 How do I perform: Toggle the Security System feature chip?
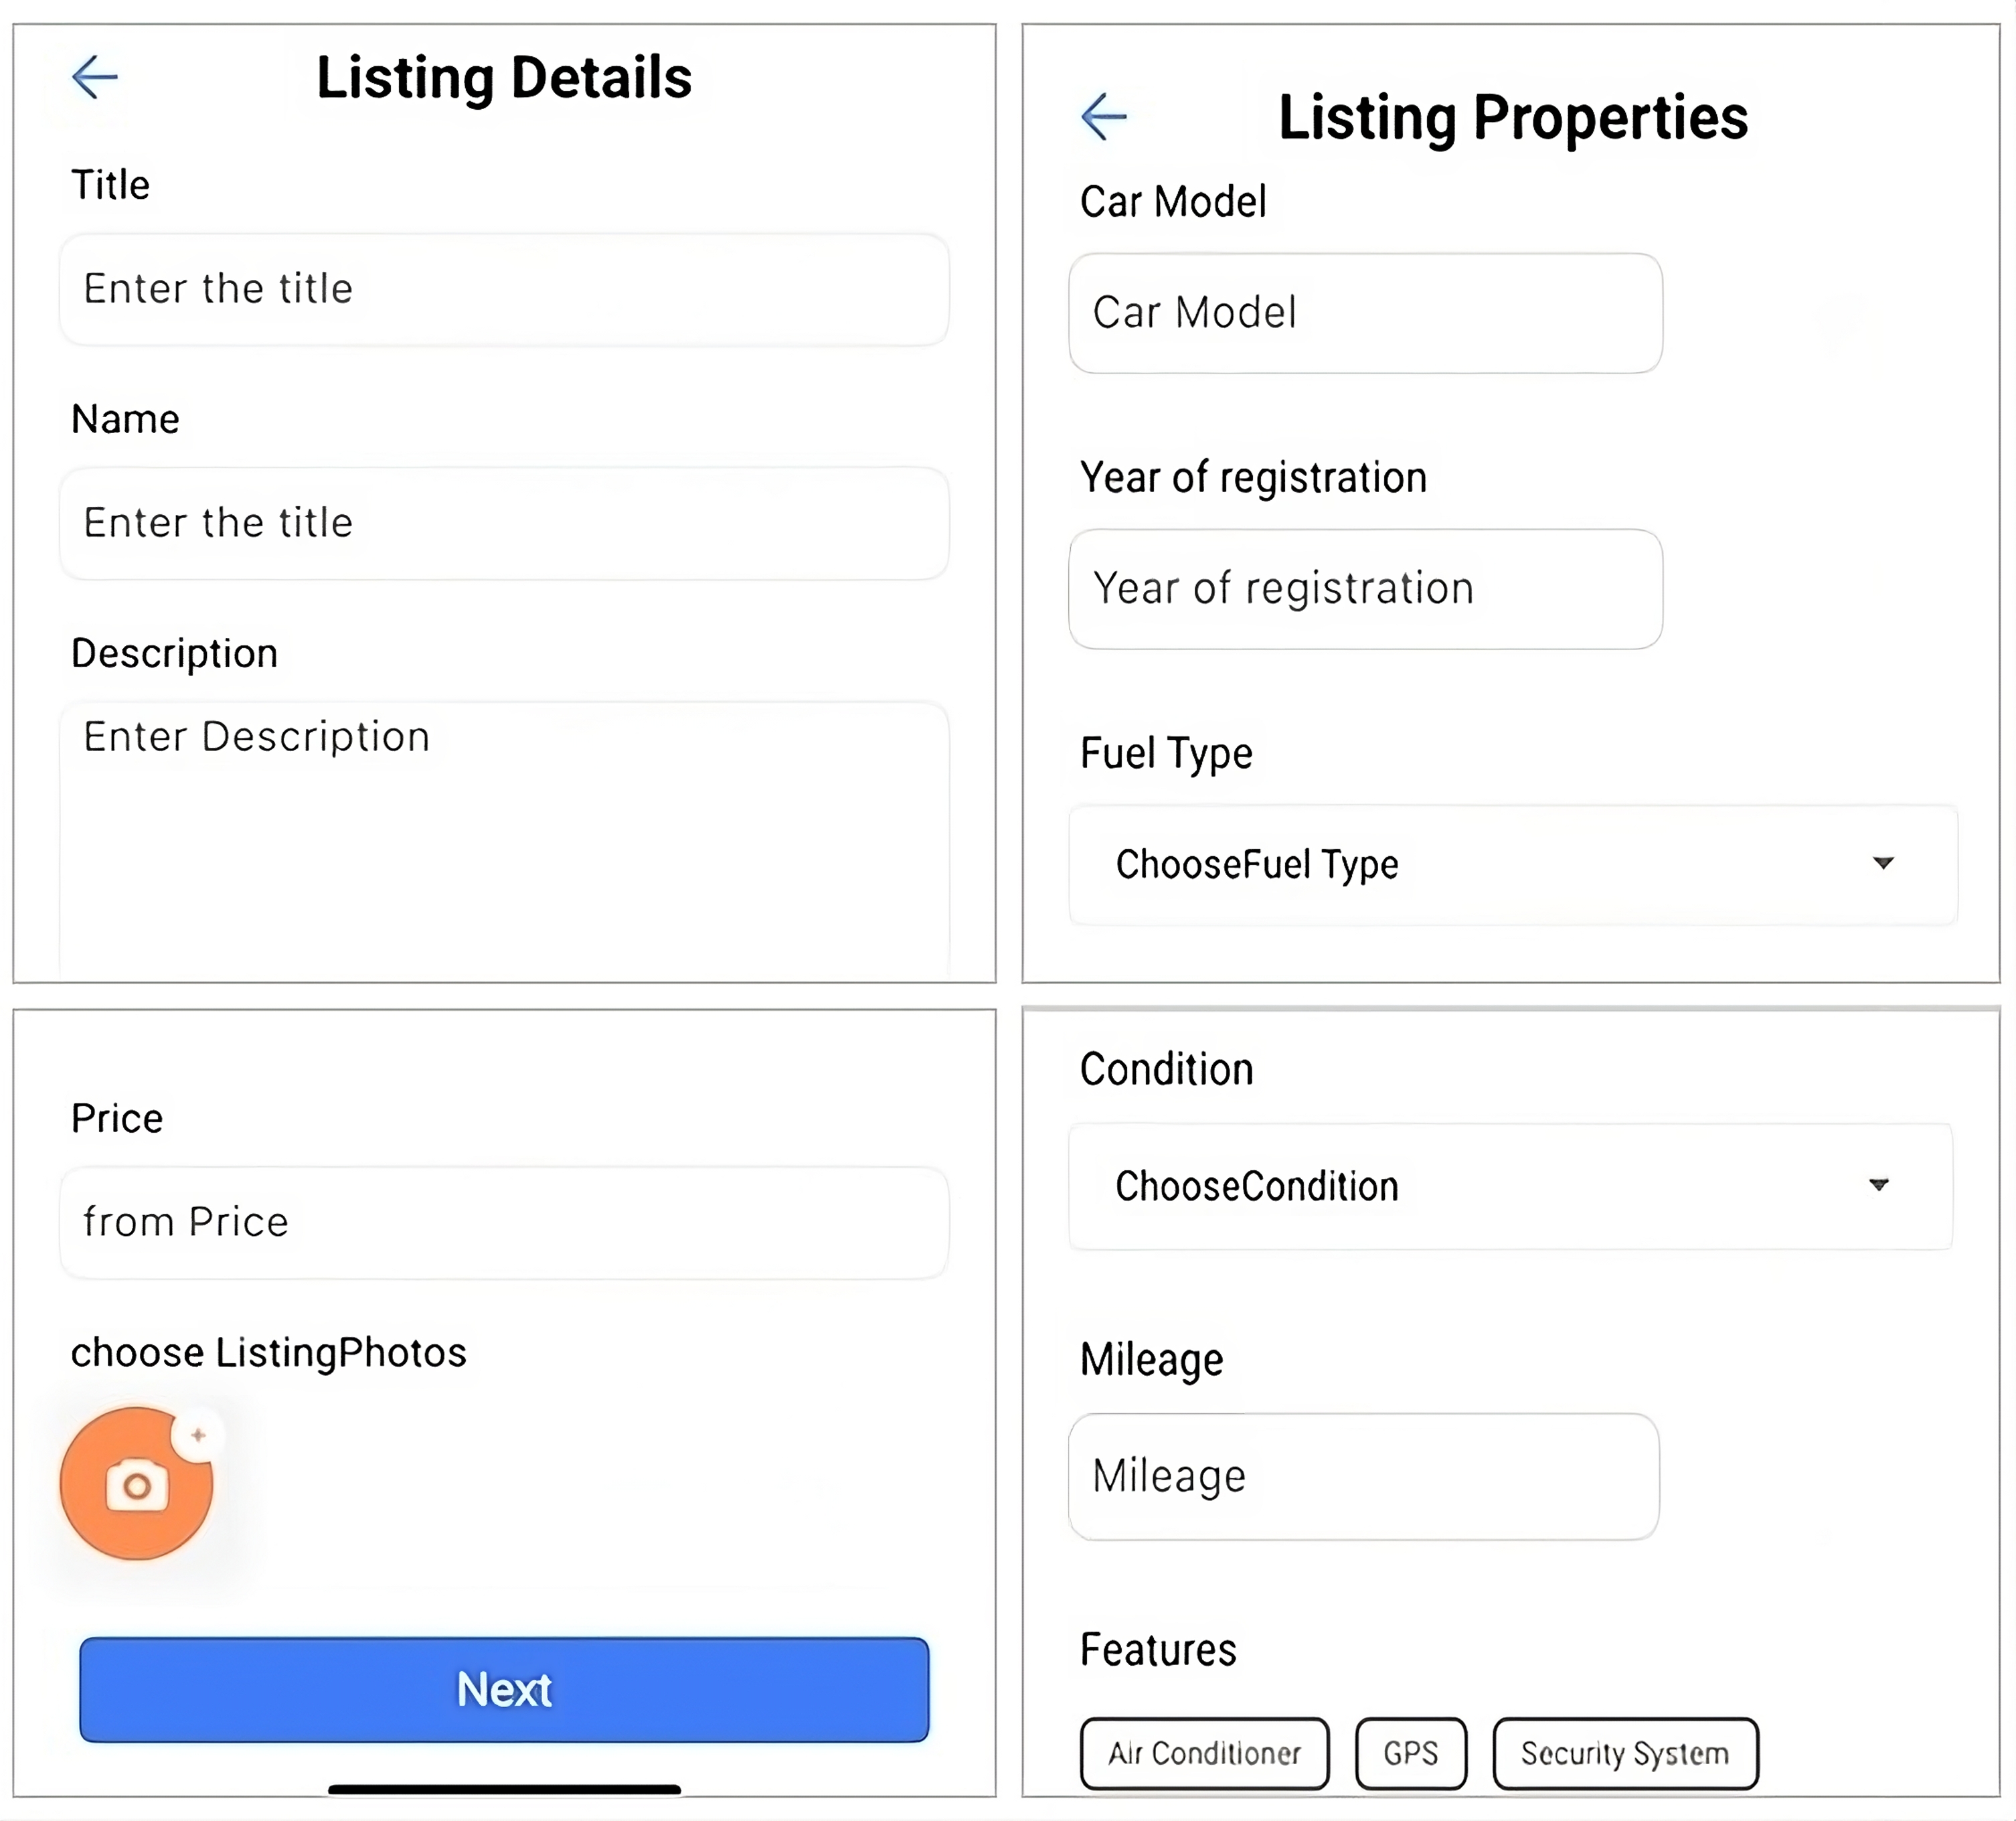(1624, 1753)
